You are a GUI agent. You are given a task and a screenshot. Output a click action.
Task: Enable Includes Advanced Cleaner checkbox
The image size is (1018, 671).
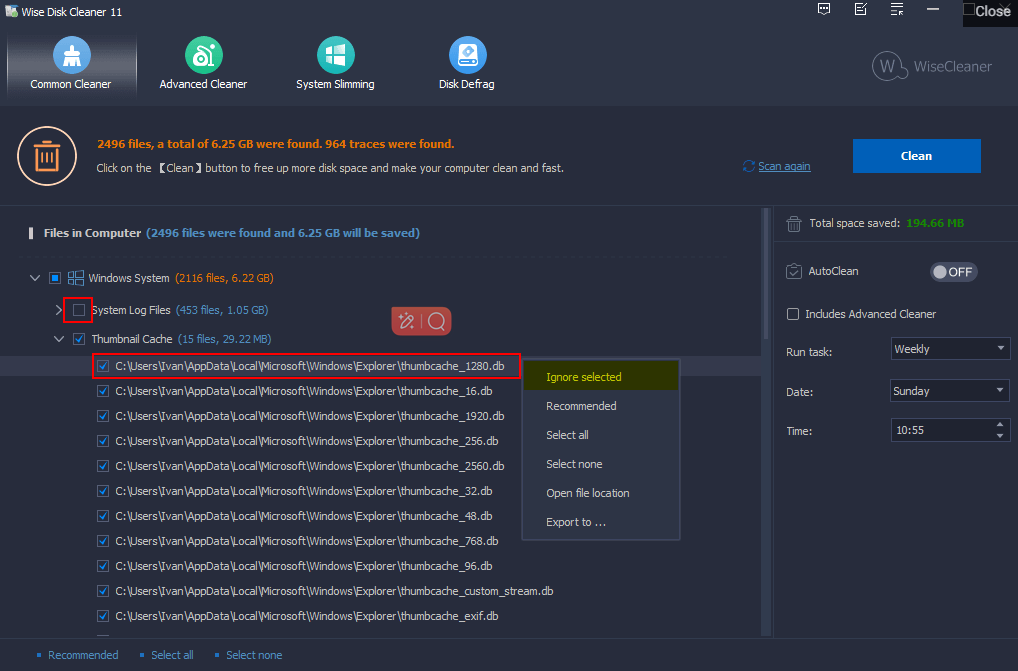click(793, 314)
